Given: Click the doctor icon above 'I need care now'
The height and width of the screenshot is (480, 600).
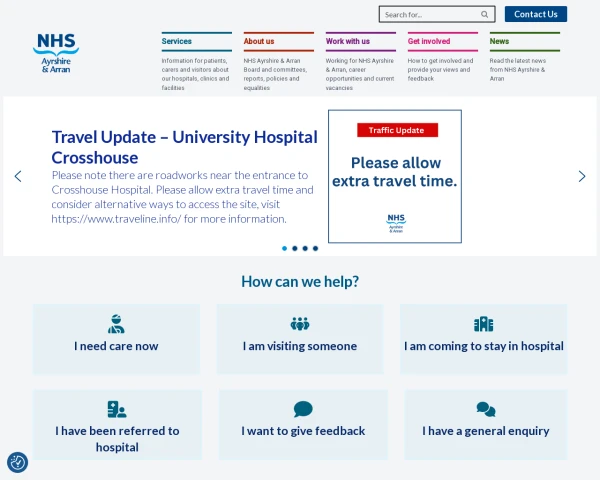Looking at the screenshot, I should click(x=116, y=324).
